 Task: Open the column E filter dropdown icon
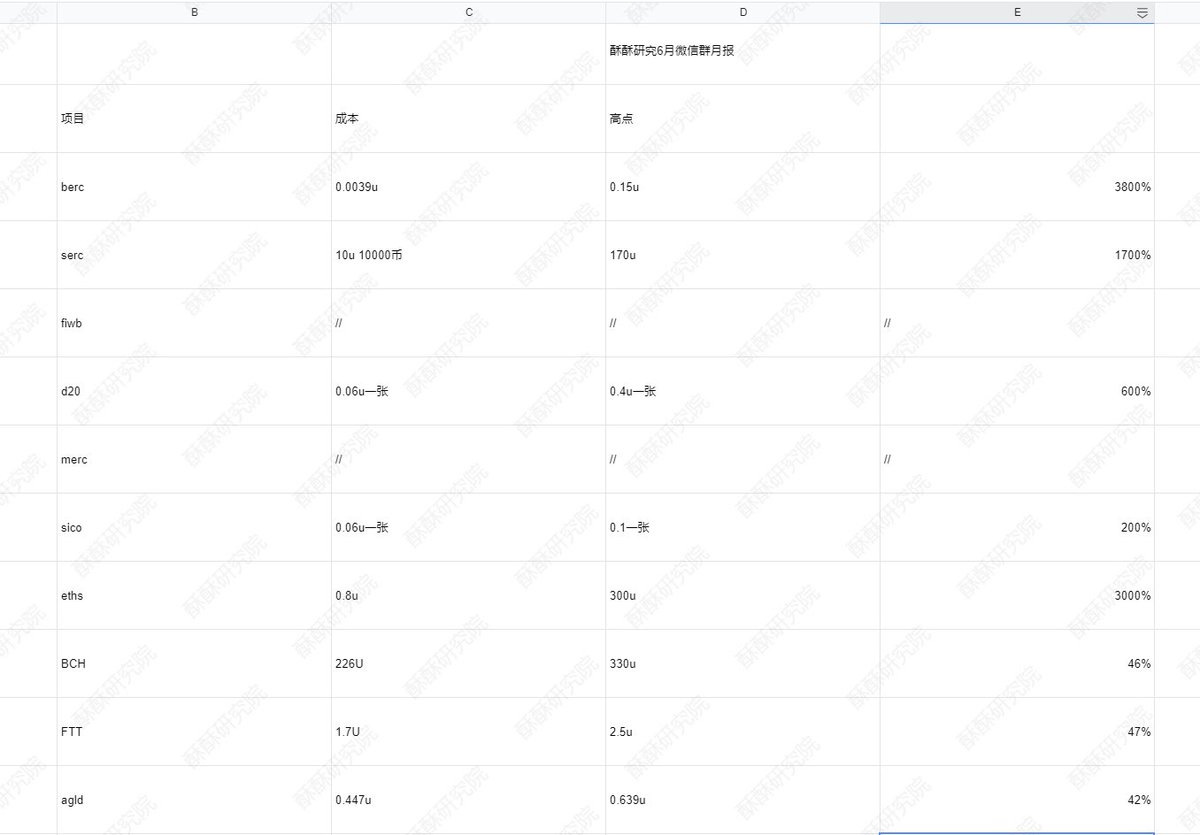1142,13
